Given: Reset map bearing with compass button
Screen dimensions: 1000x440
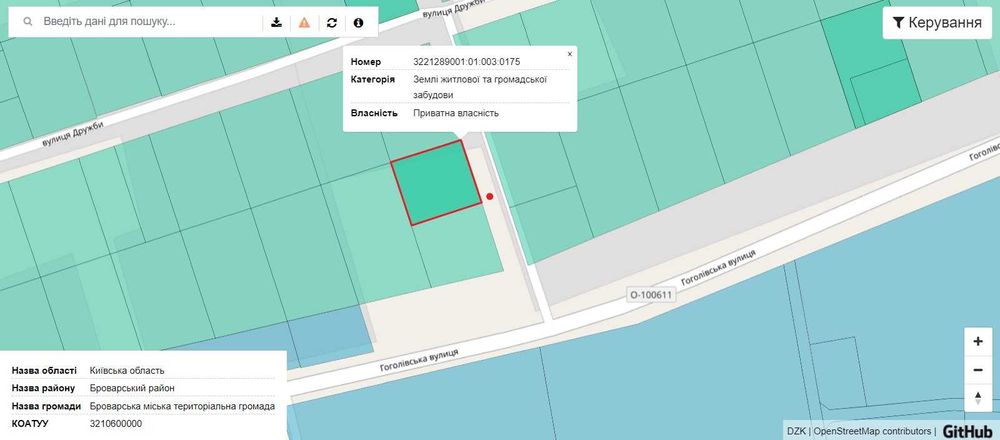Looking at the screenshot, I should pos(978,397).
